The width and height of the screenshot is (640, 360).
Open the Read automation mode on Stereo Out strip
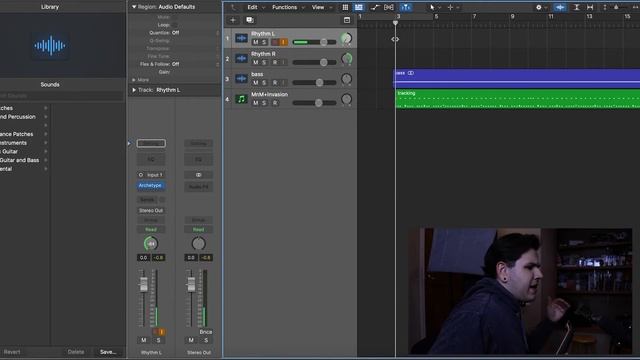point(198,229)
